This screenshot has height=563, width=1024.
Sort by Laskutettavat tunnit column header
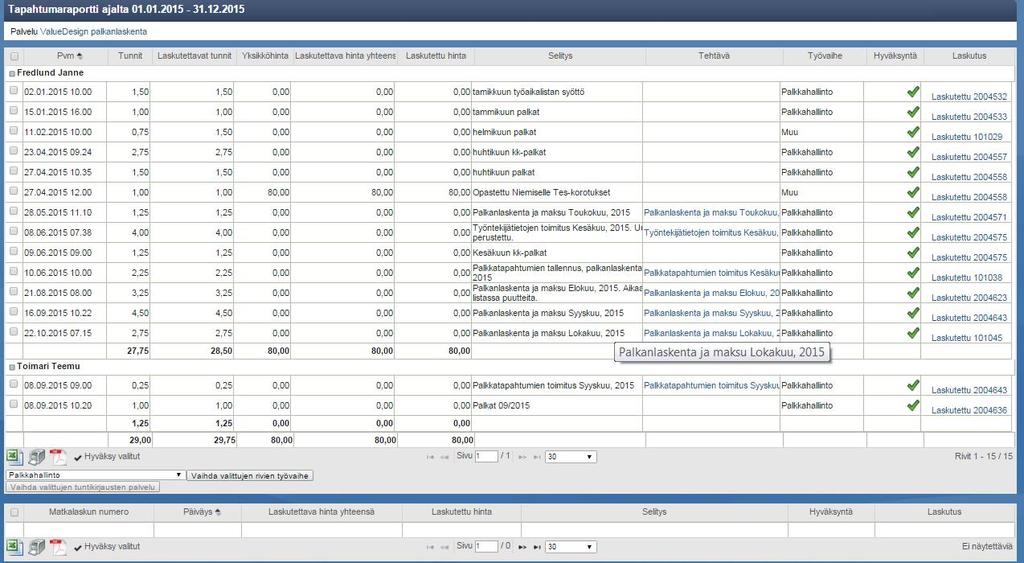pyautogui.click(x=195, y=56)
